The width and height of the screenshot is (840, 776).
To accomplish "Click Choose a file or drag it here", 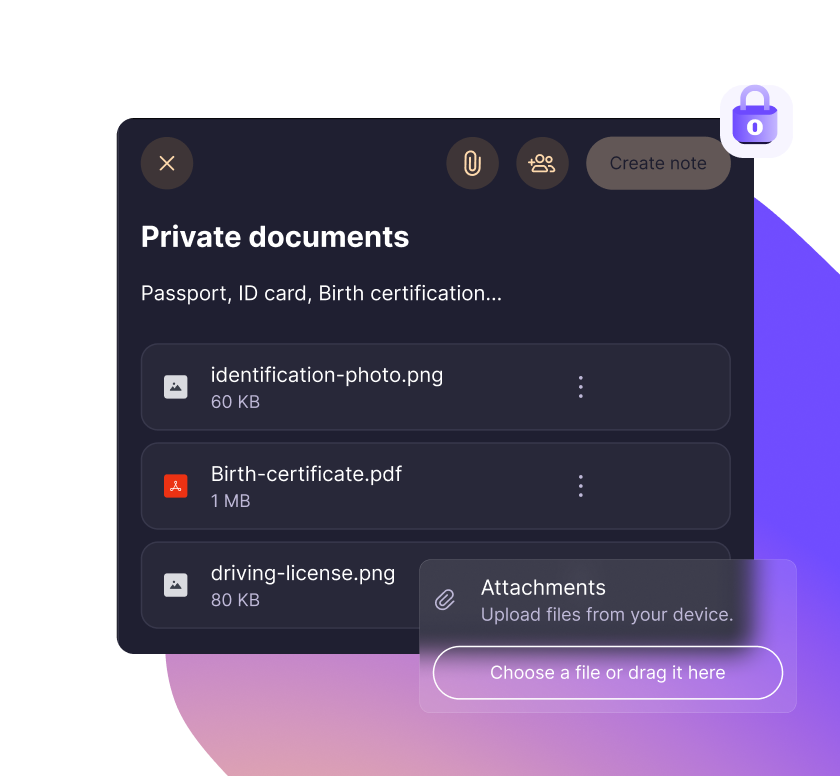I will point(608,673).
